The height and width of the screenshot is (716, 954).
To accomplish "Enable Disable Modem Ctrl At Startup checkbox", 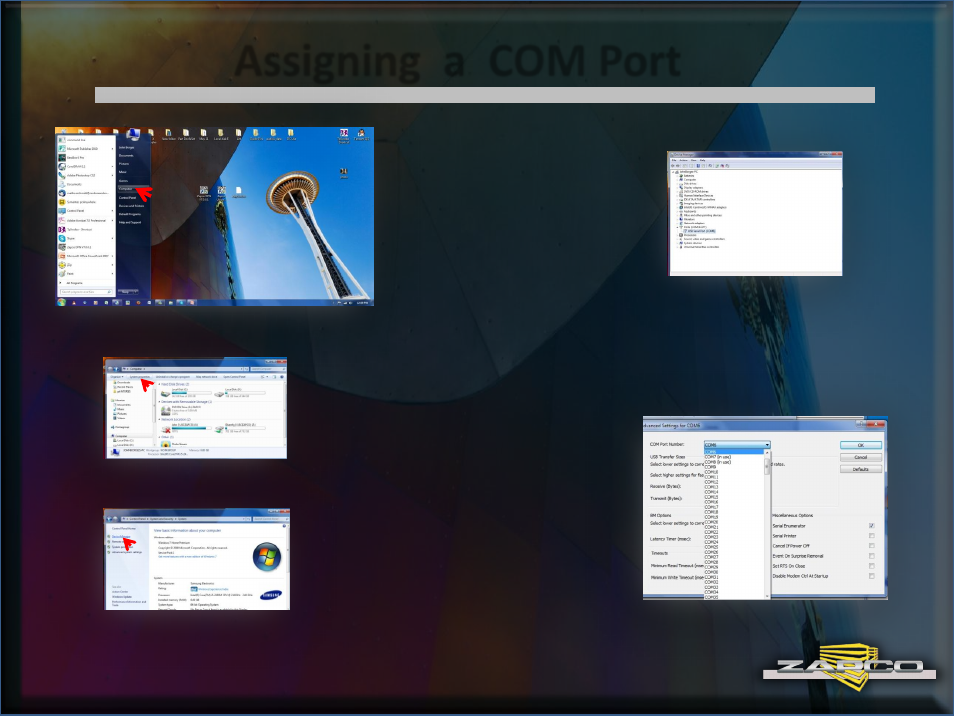I will (872, 576).
